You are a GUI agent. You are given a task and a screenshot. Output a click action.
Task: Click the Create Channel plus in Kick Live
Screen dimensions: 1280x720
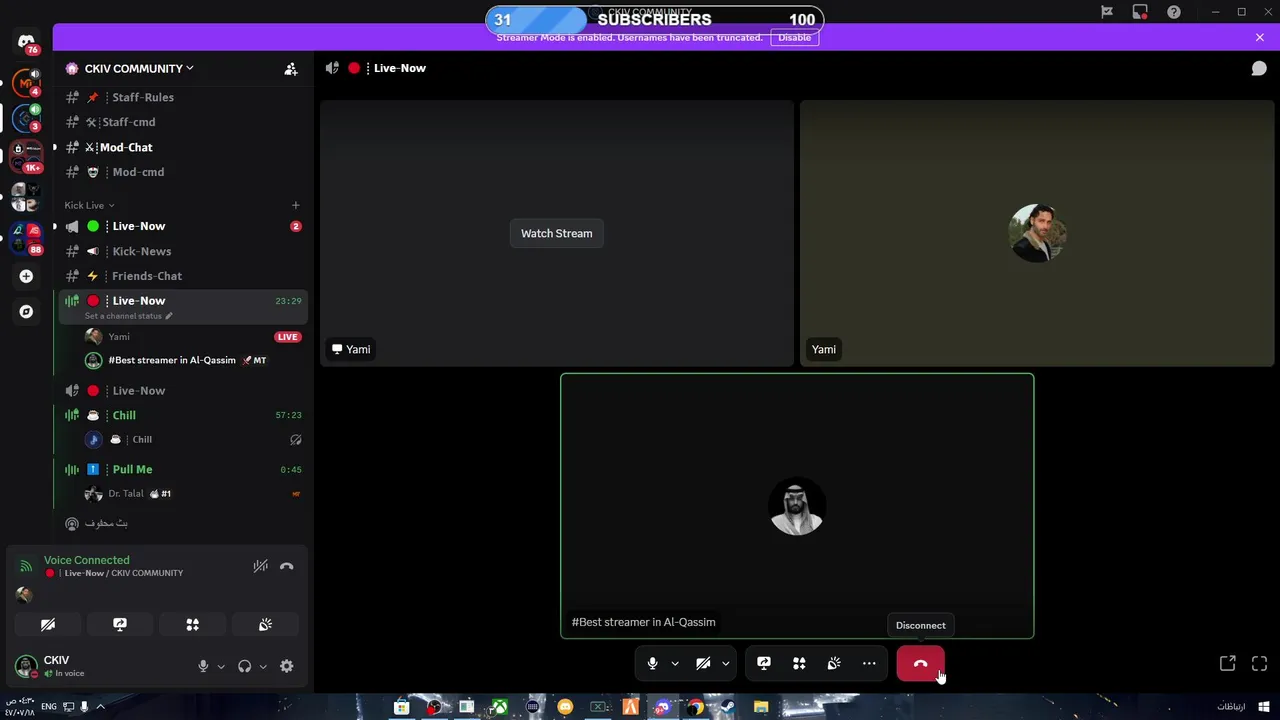[x=295, y=205]
